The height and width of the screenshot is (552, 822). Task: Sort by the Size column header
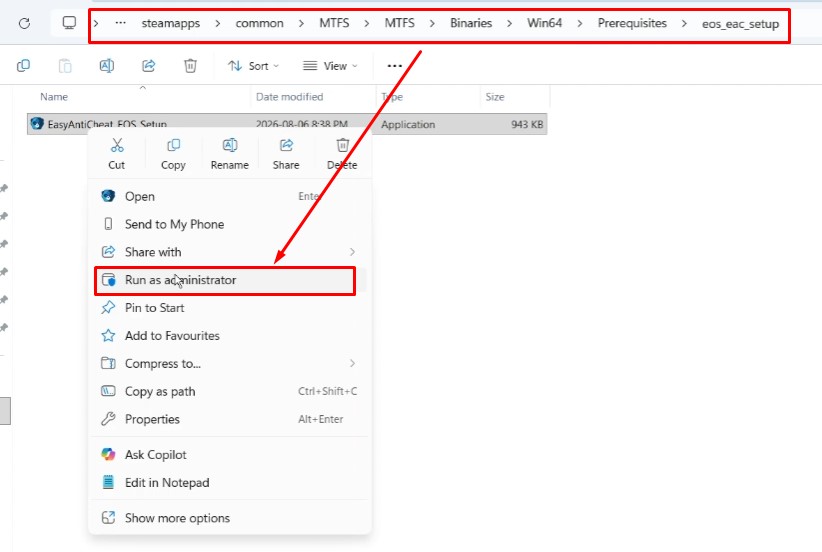click(x=495, y=97)
